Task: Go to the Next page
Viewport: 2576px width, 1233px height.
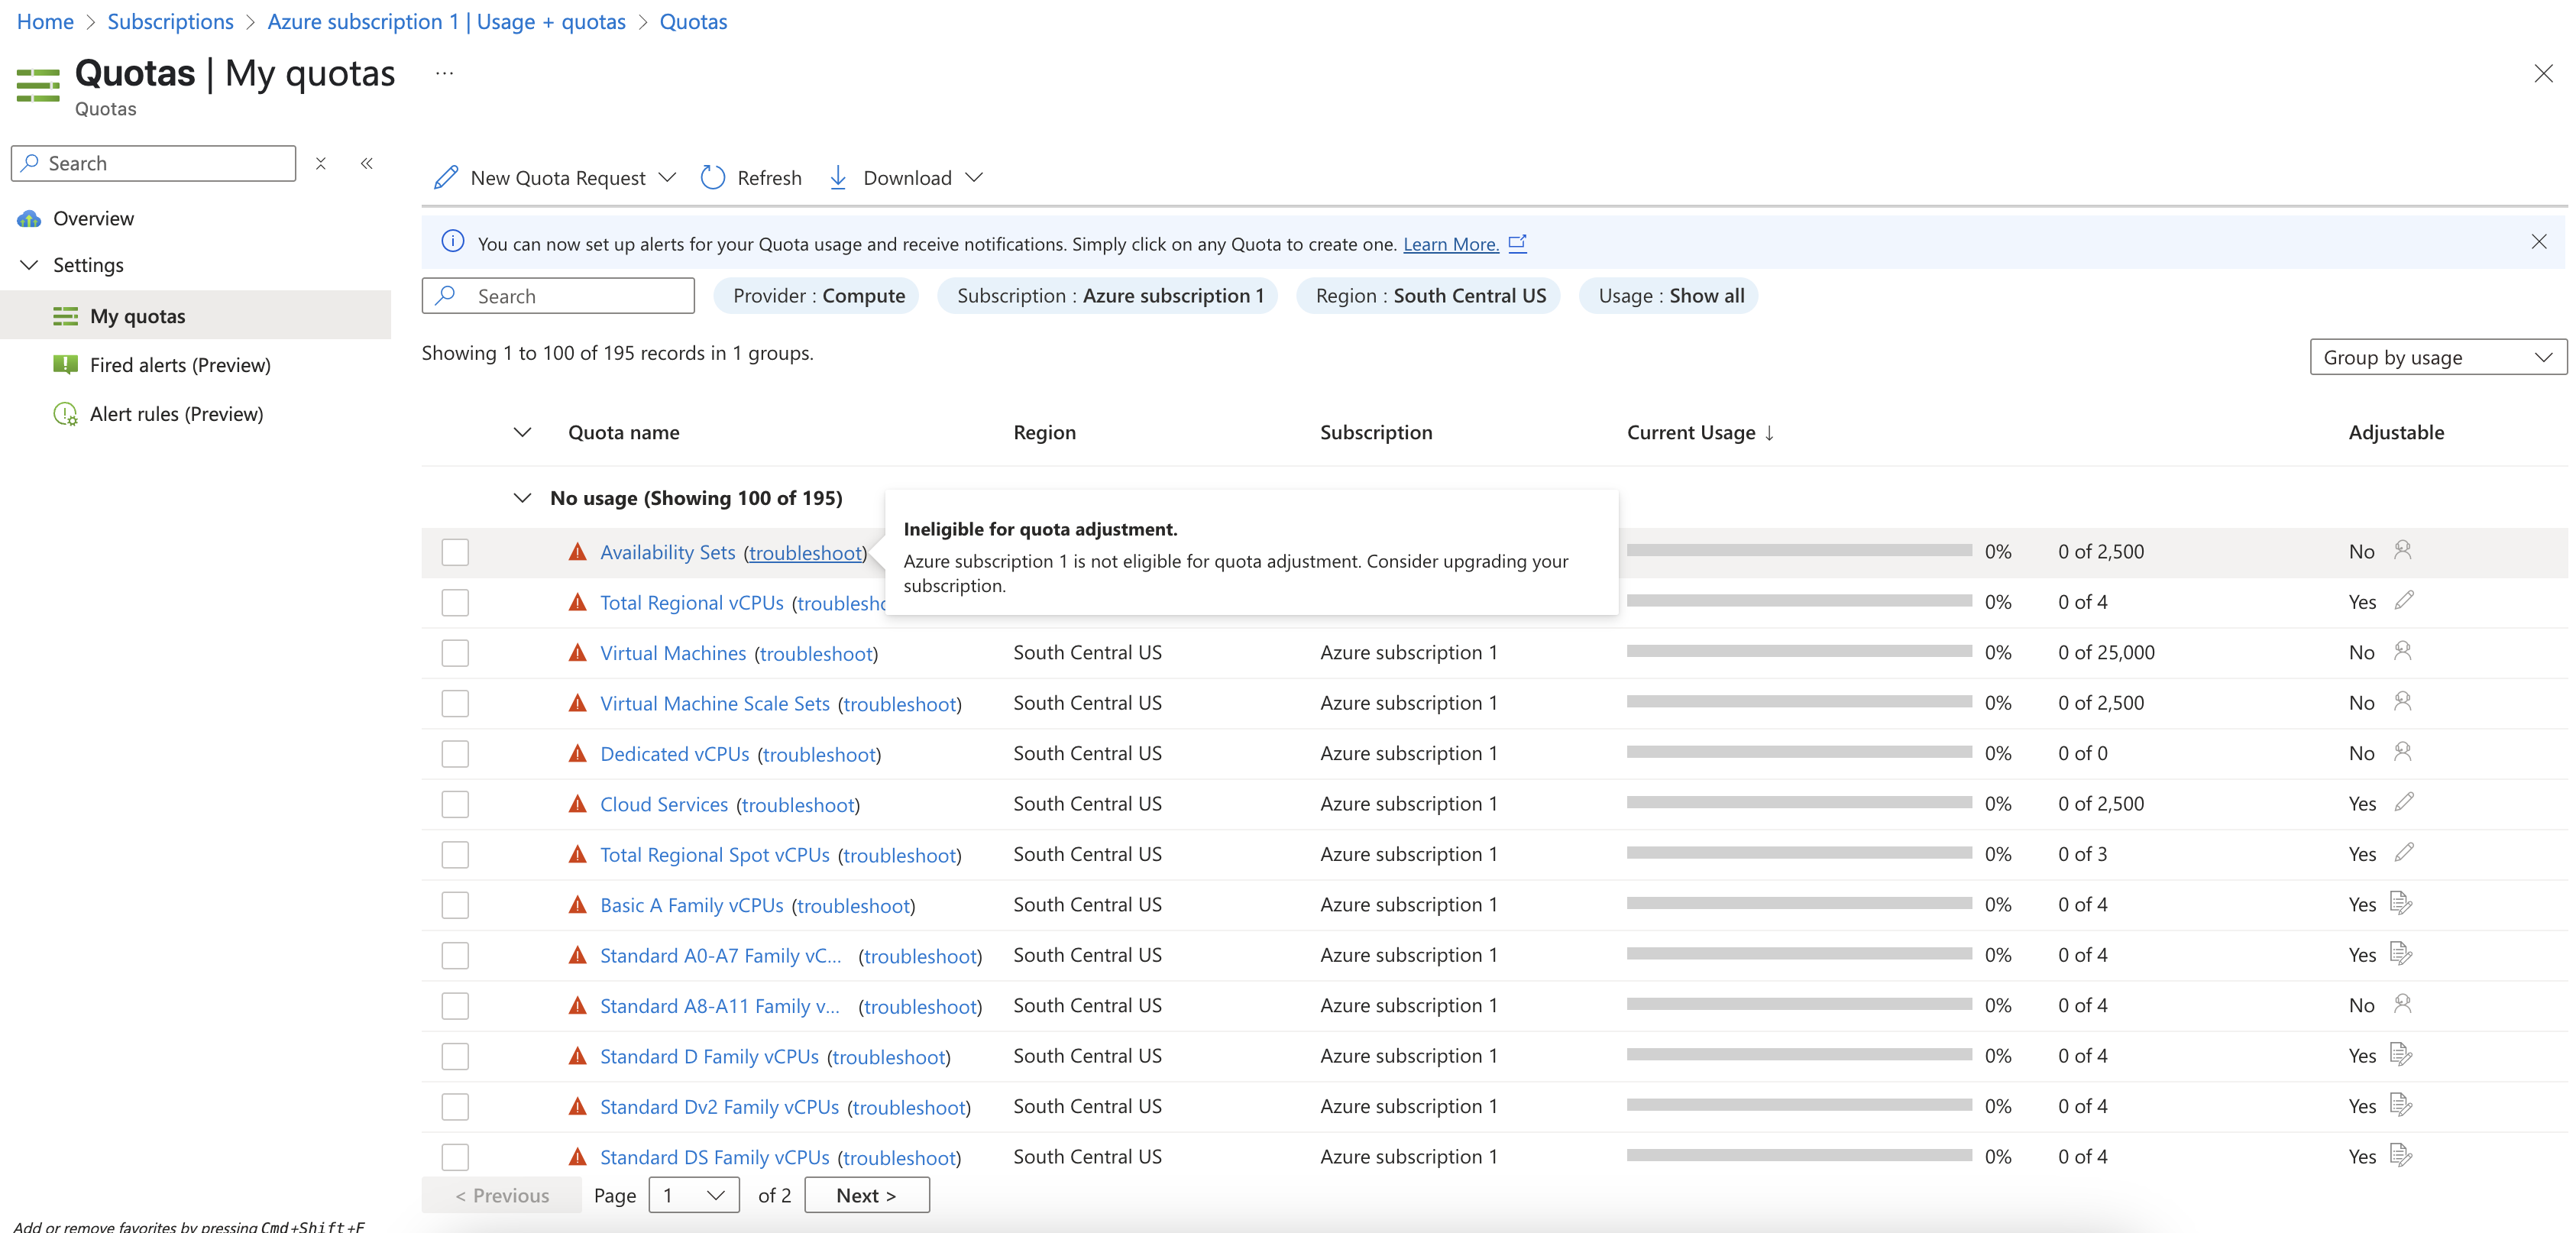Action: (x=866, y=1195)
